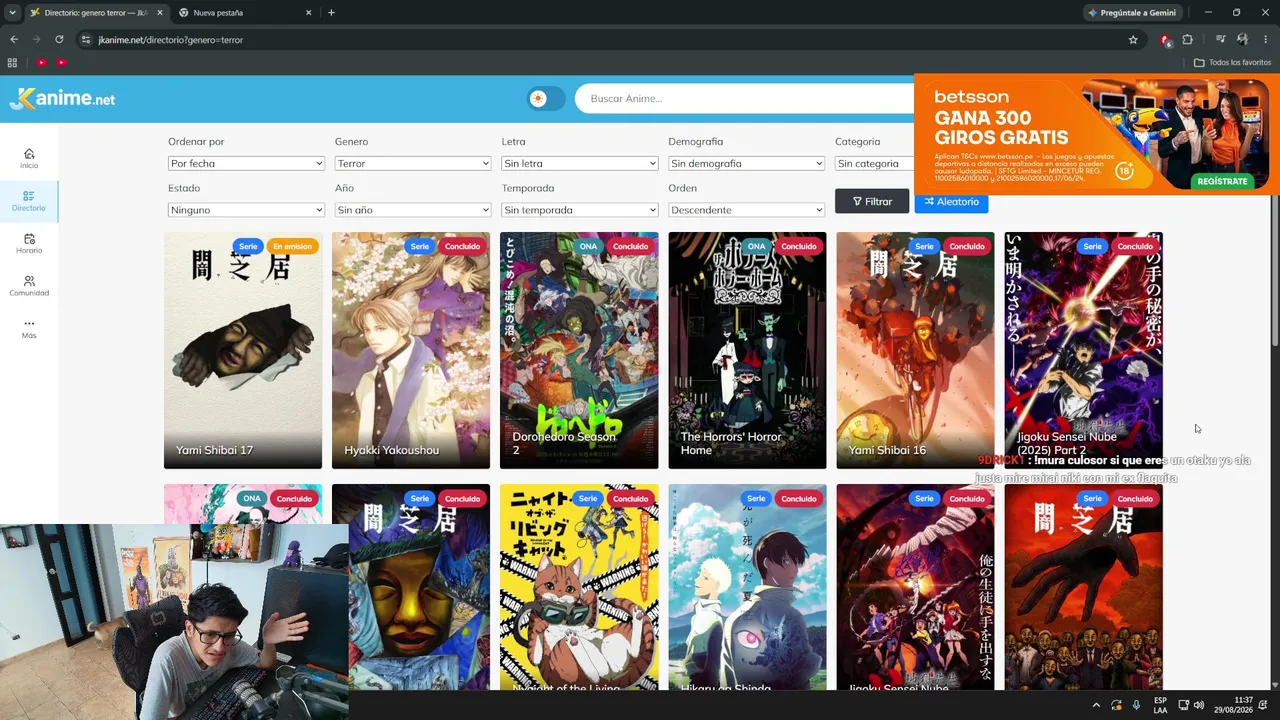
Task: Open the apps grid in bookmarks bar
Action: 12,62
